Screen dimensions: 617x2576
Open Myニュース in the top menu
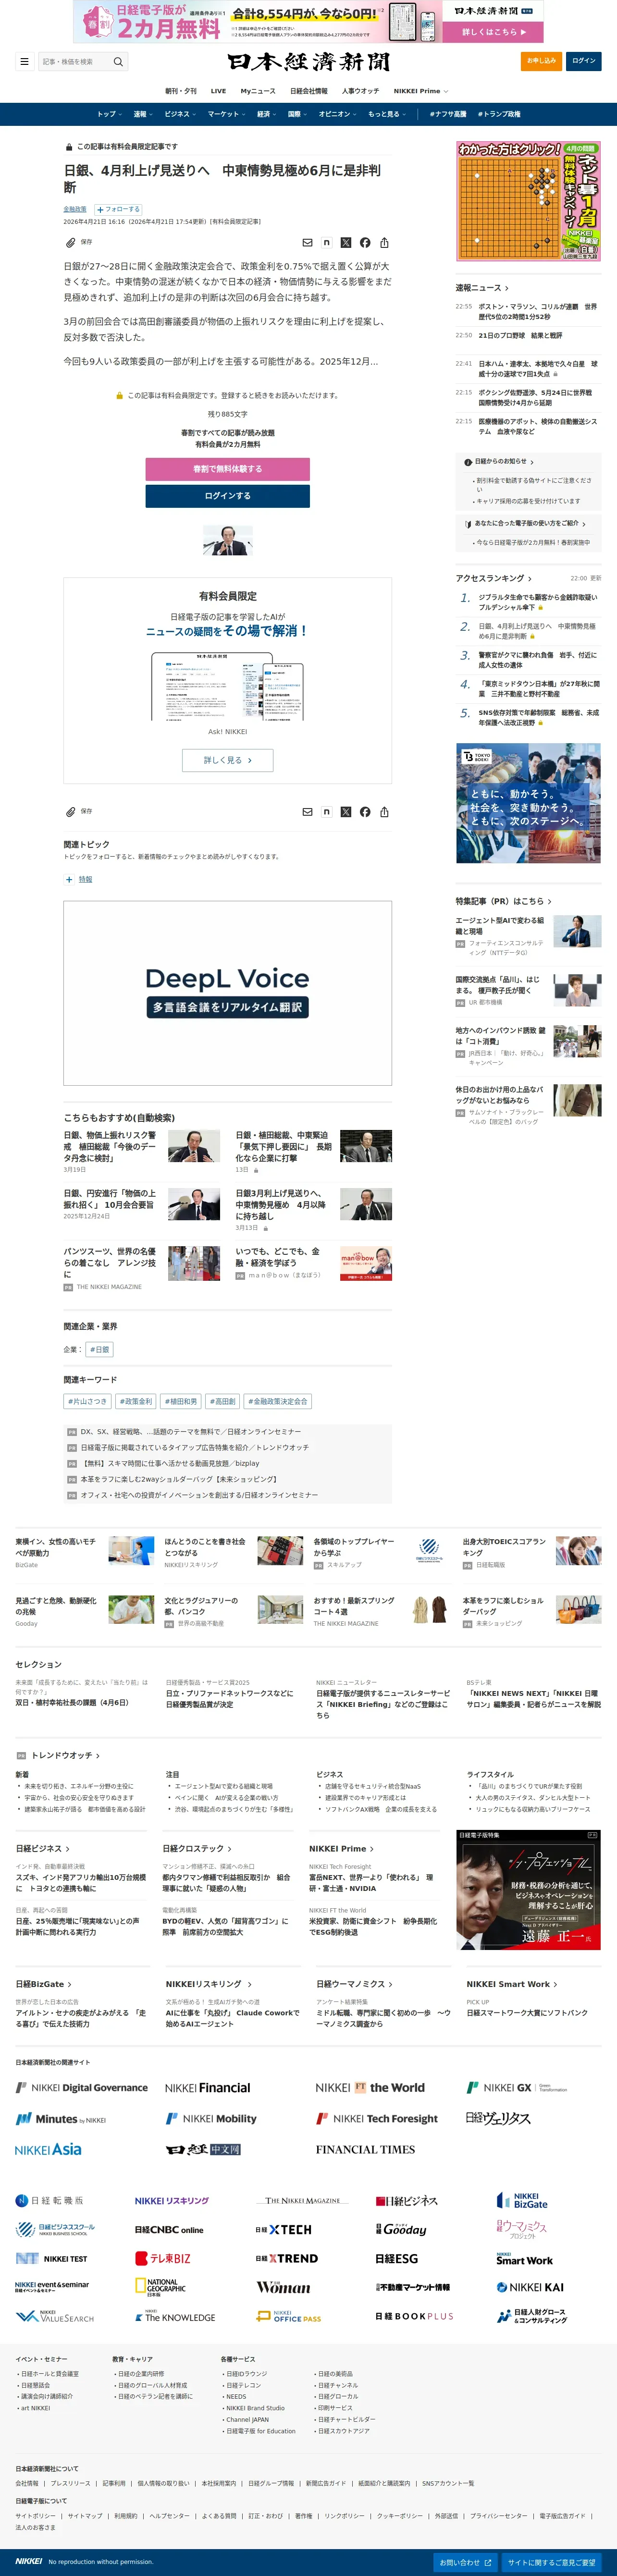point(258,91)
